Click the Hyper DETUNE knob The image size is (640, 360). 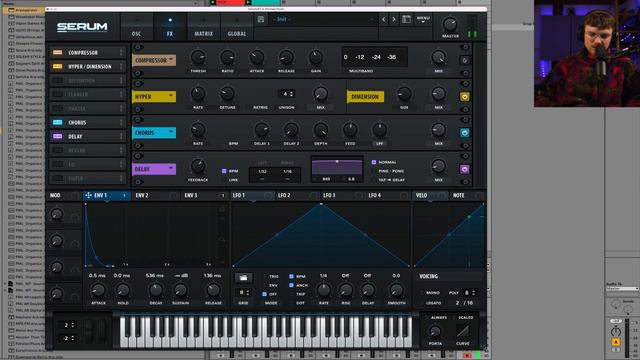pyautogui.click(x=227, y=94)
